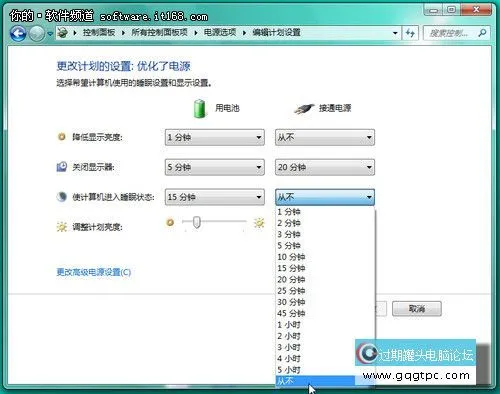Select 3 分钟 in the dropdown list
This screenshot has height=394, width=500.
pos(325,234)
